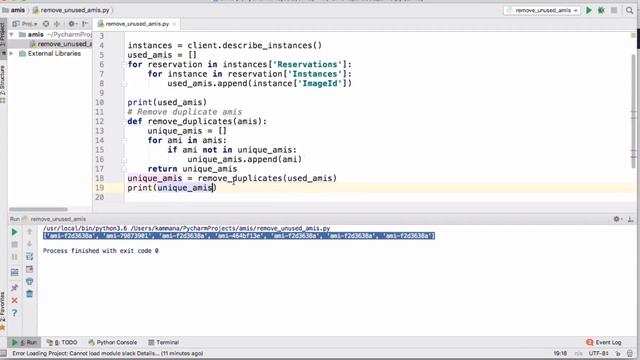
Task: Hide the Project panel with the hide icon
Action: point(85,24)
